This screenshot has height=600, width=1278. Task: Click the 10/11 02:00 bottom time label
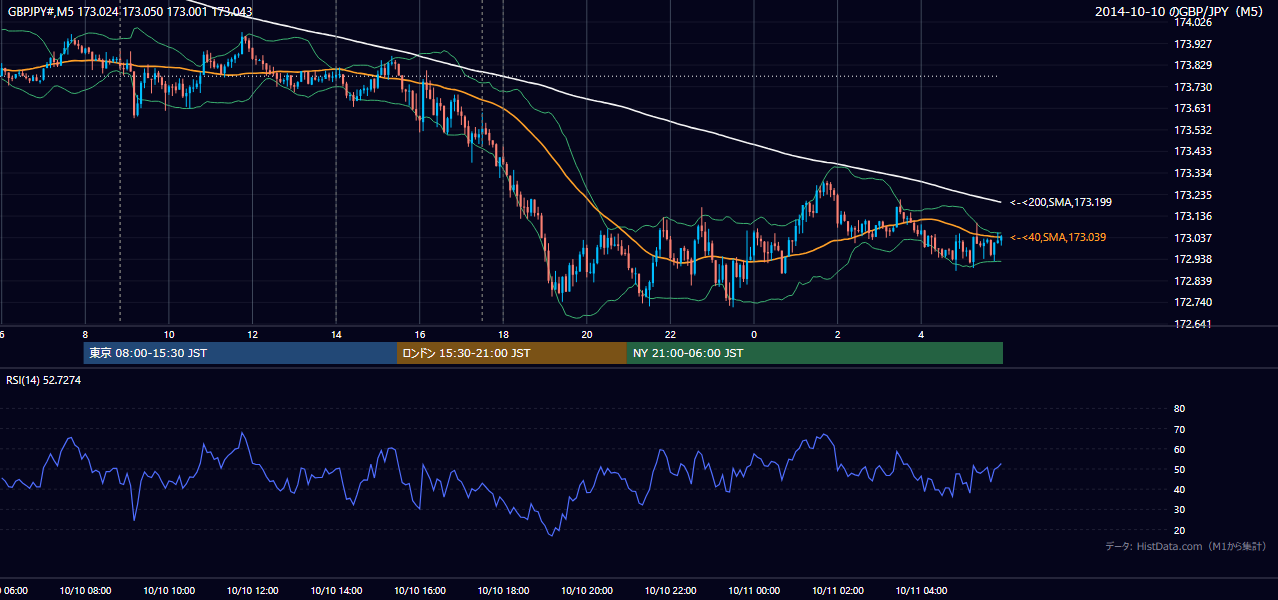click(x=838, y=591)
